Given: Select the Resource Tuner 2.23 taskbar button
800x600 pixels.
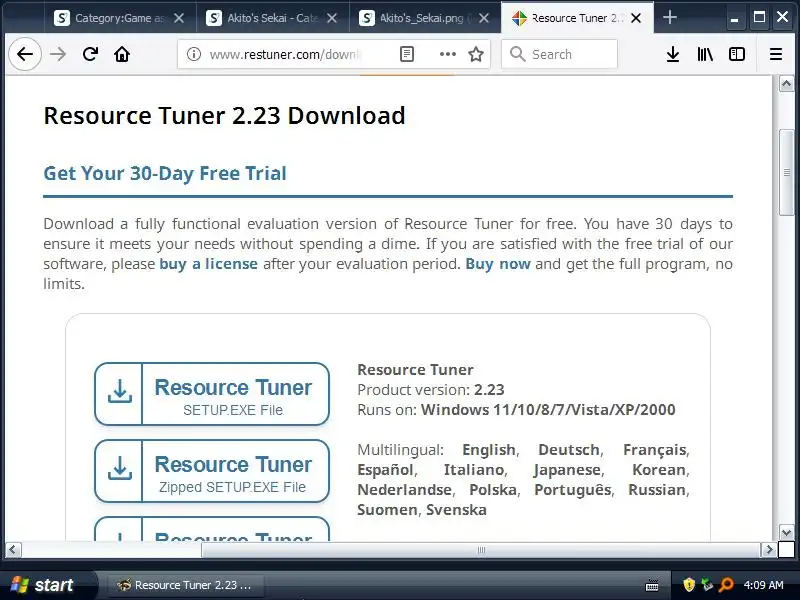Looking at the screenshot, I should pyautogui.click(x=185, y=585).
